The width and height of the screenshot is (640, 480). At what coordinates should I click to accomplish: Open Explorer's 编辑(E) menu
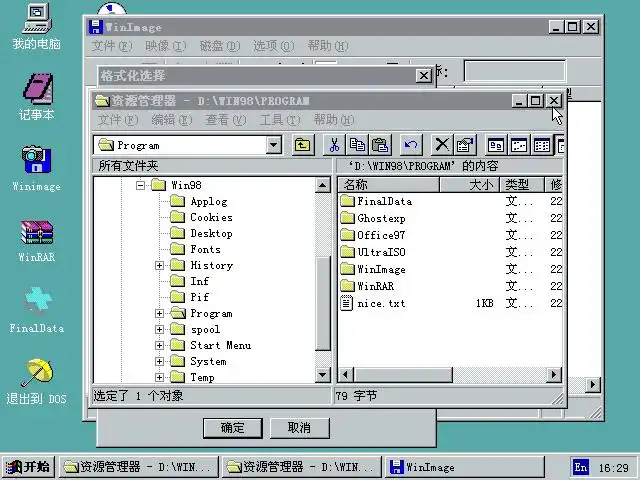(172, 120)
